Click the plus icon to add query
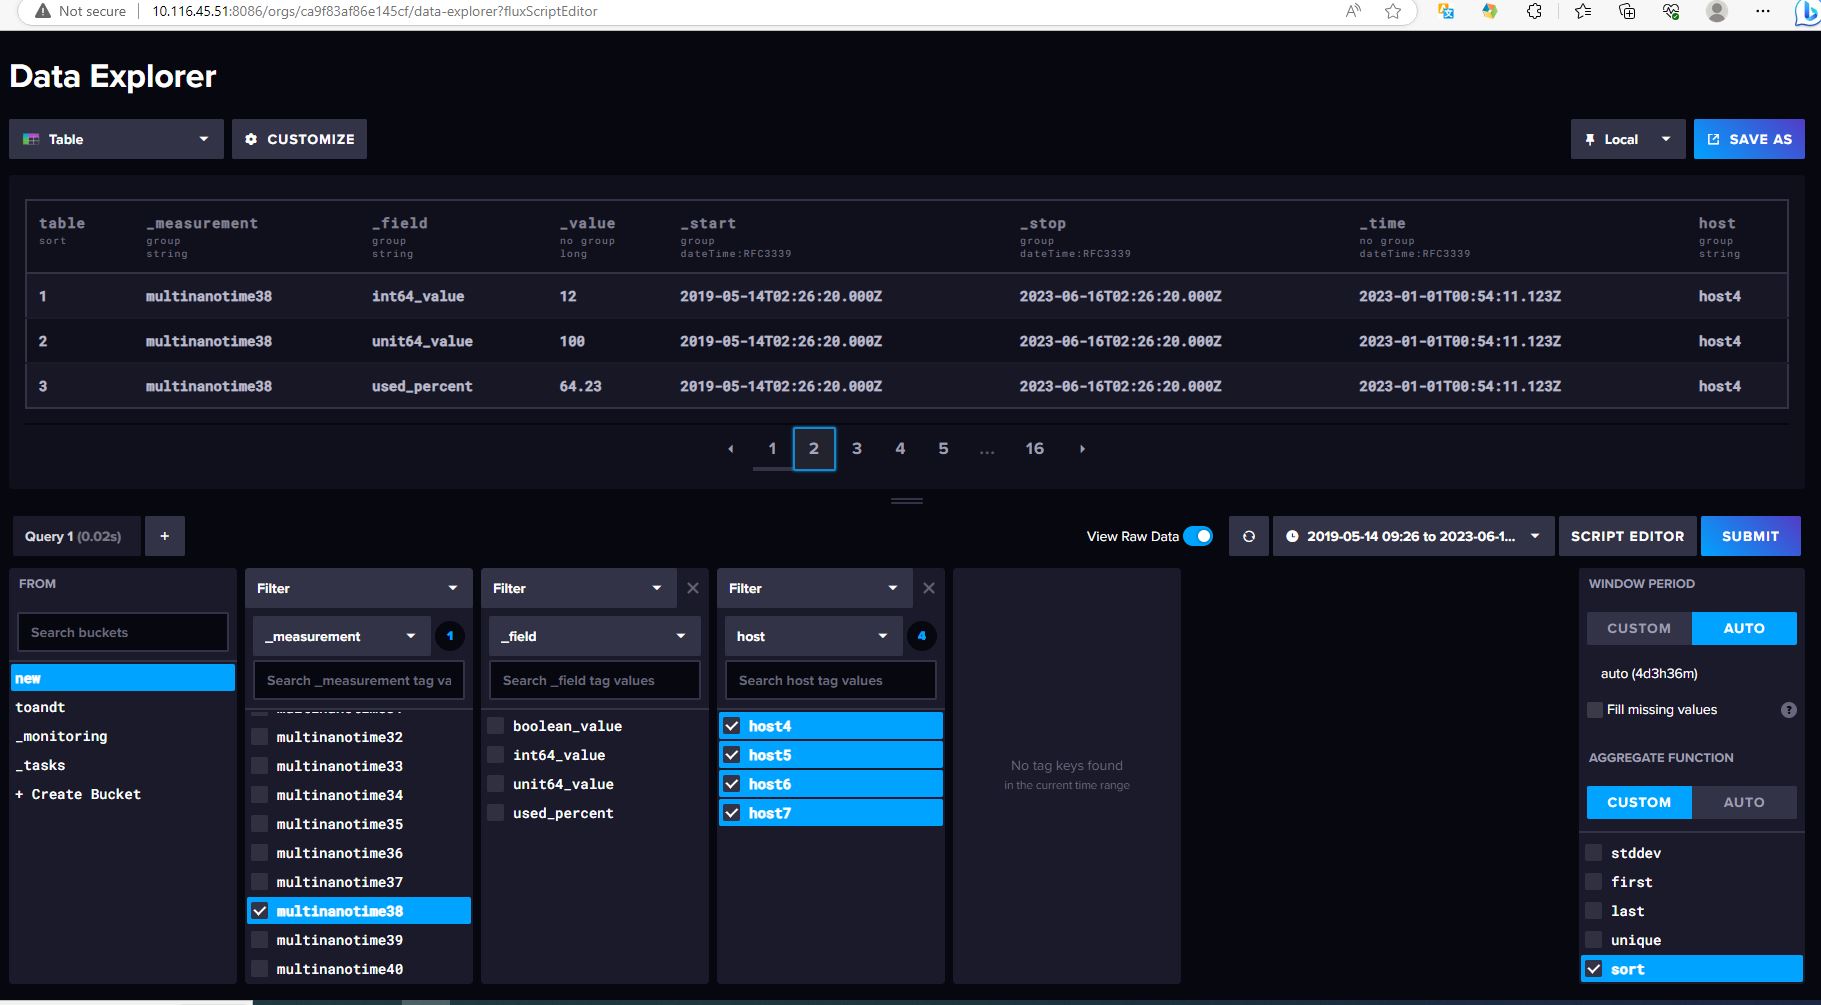Viewport: 1821px width, 1005px height. click(x=165, y=536)
